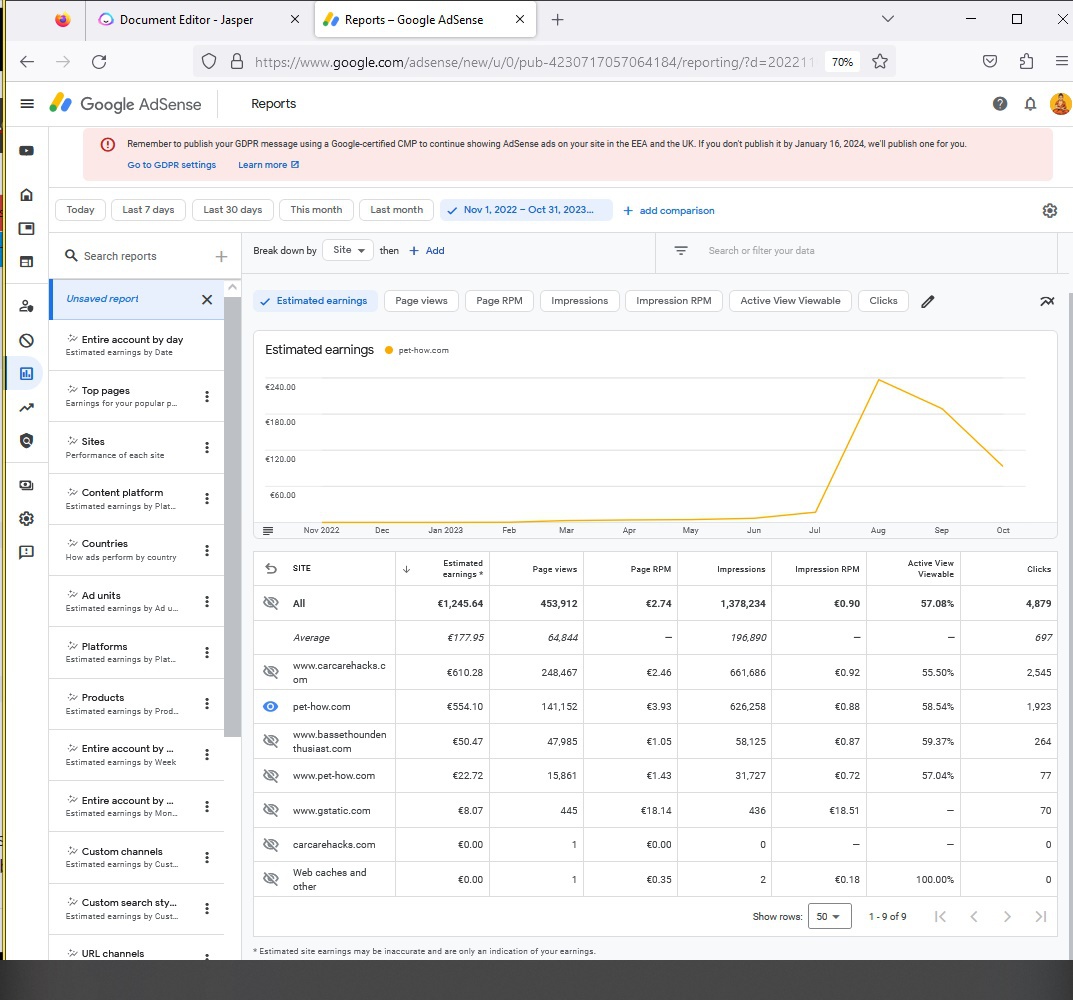Screen dimensions: 1073x1000
Task: Click add comparison
Action: click(669, 211)
